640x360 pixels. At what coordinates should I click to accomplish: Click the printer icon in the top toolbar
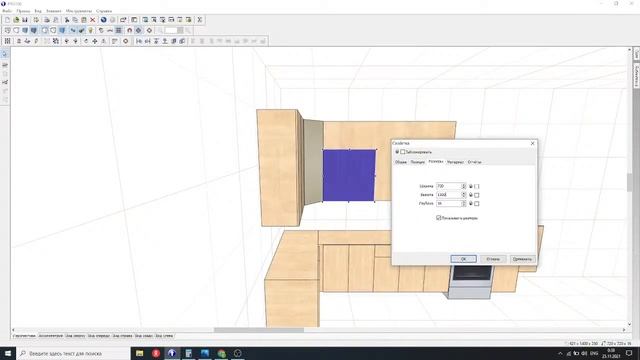pyautogui.click(x=47, y=20)
